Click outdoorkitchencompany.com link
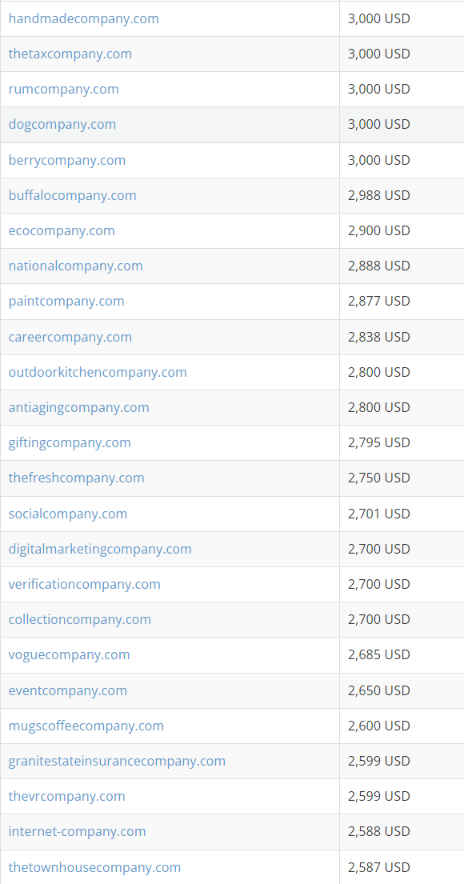 tap(98, 372)
